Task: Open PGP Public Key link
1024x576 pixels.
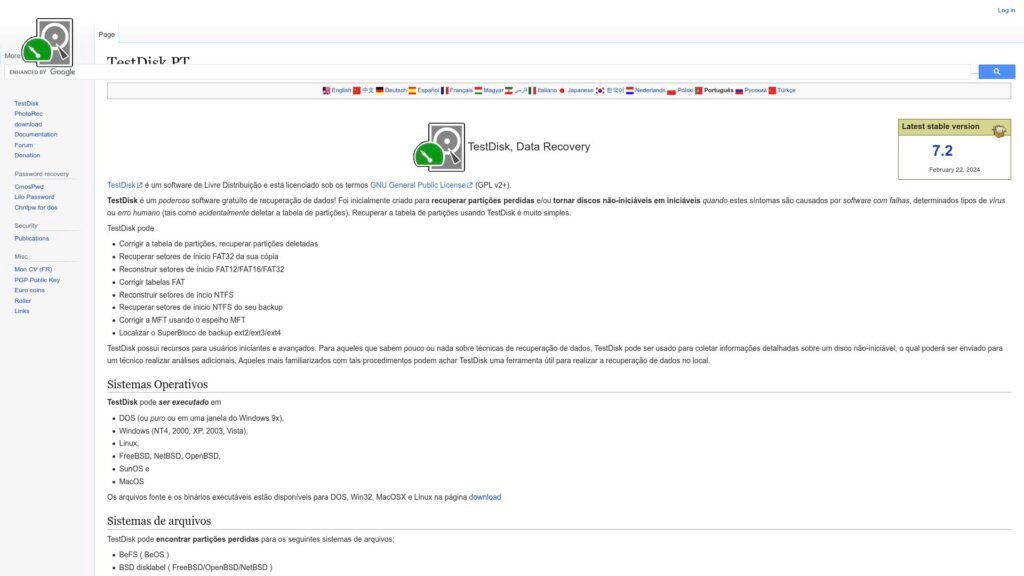Action: (37, 280)
